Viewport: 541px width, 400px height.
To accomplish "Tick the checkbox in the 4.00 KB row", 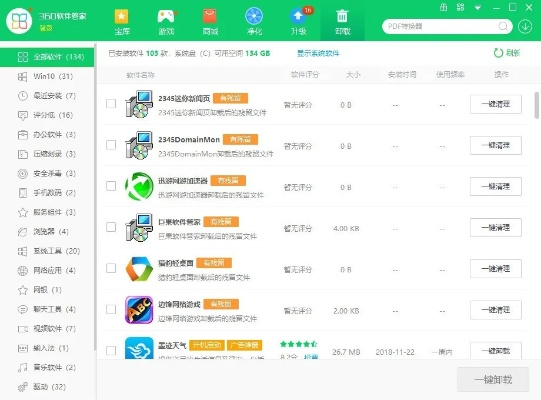I will 111,227.
